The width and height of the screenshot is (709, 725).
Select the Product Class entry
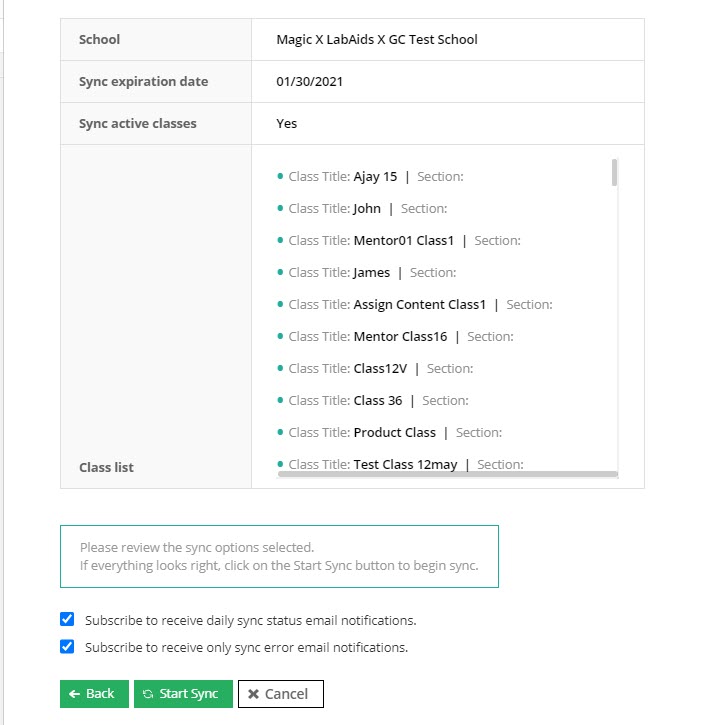click(394, 433)
